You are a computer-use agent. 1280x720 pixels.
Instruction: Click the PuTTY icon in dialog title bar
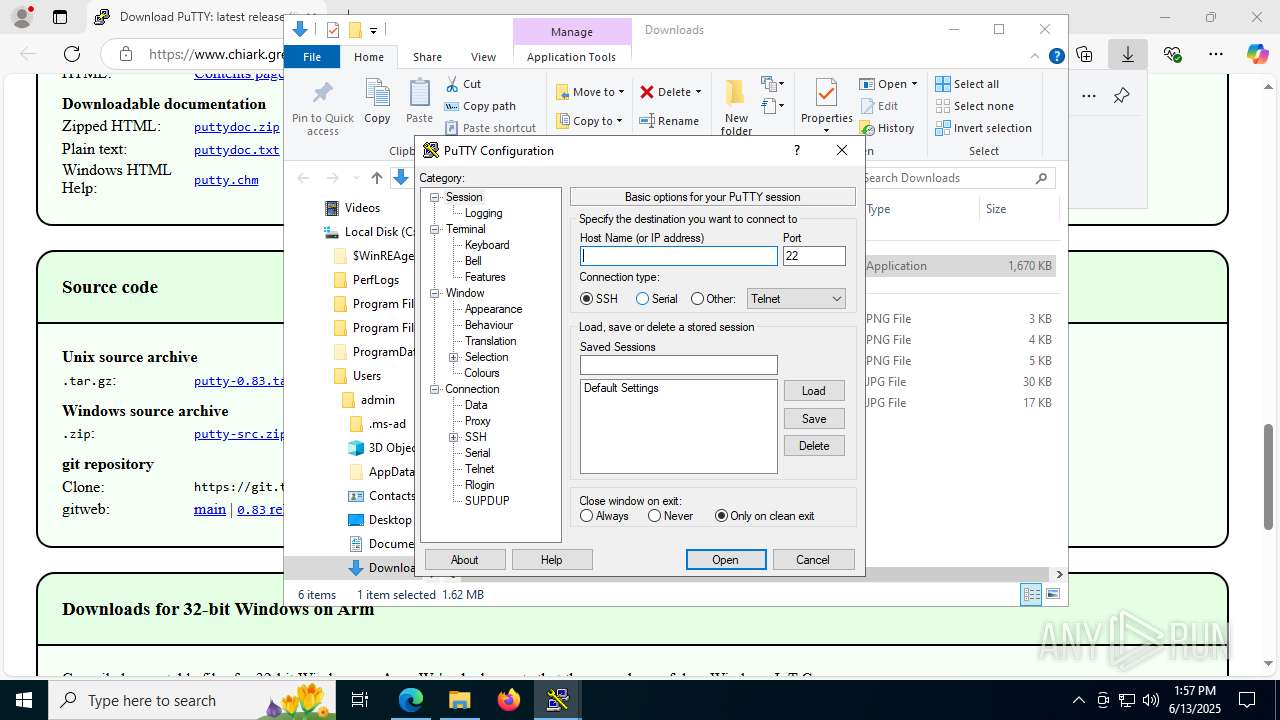point(431,151)
